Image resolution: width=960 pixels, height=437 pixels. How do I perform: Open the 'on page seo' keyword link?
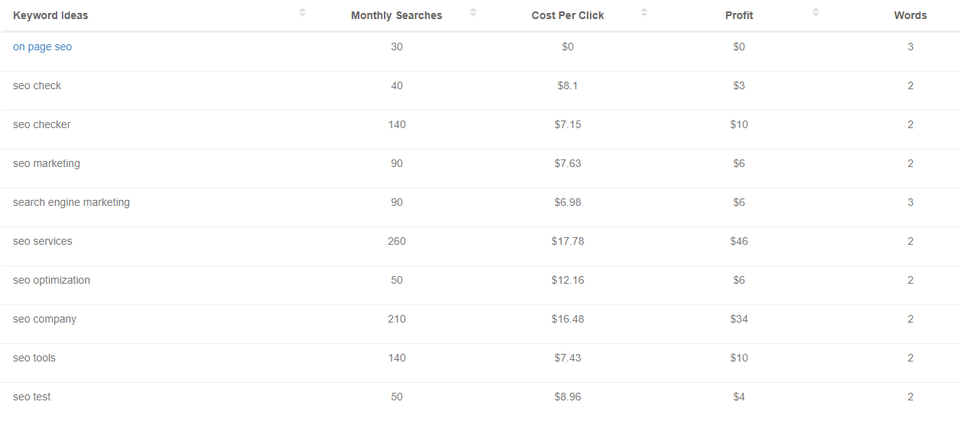tap(42, 47)
